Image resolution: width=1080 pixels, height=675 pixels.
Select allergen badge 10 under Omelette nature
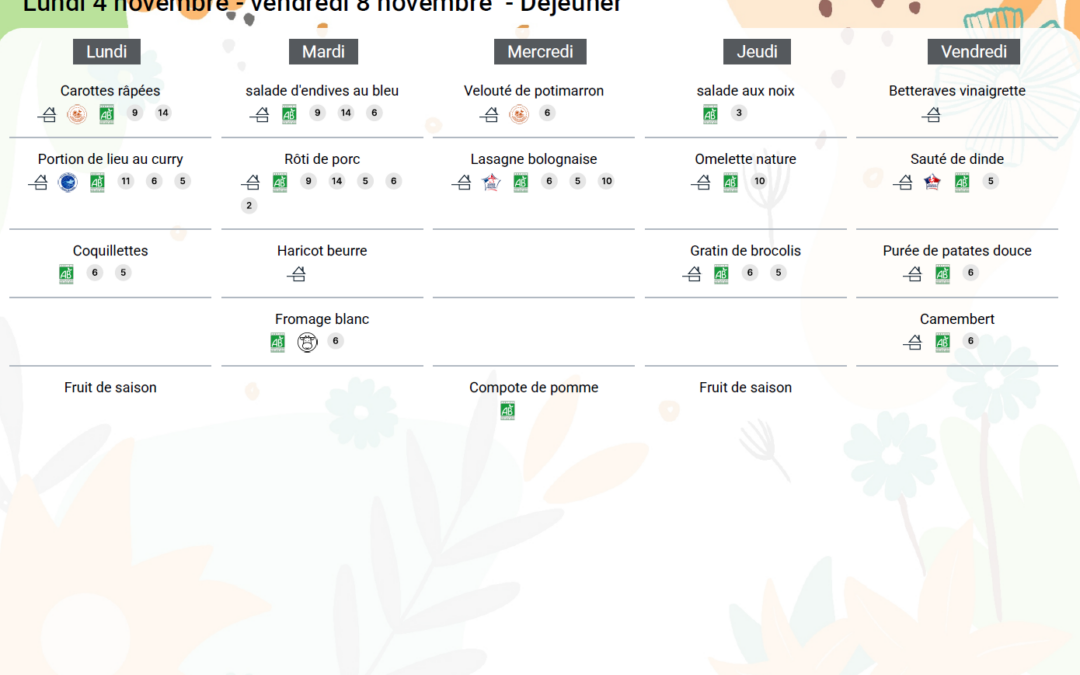(x=760, y=181)
